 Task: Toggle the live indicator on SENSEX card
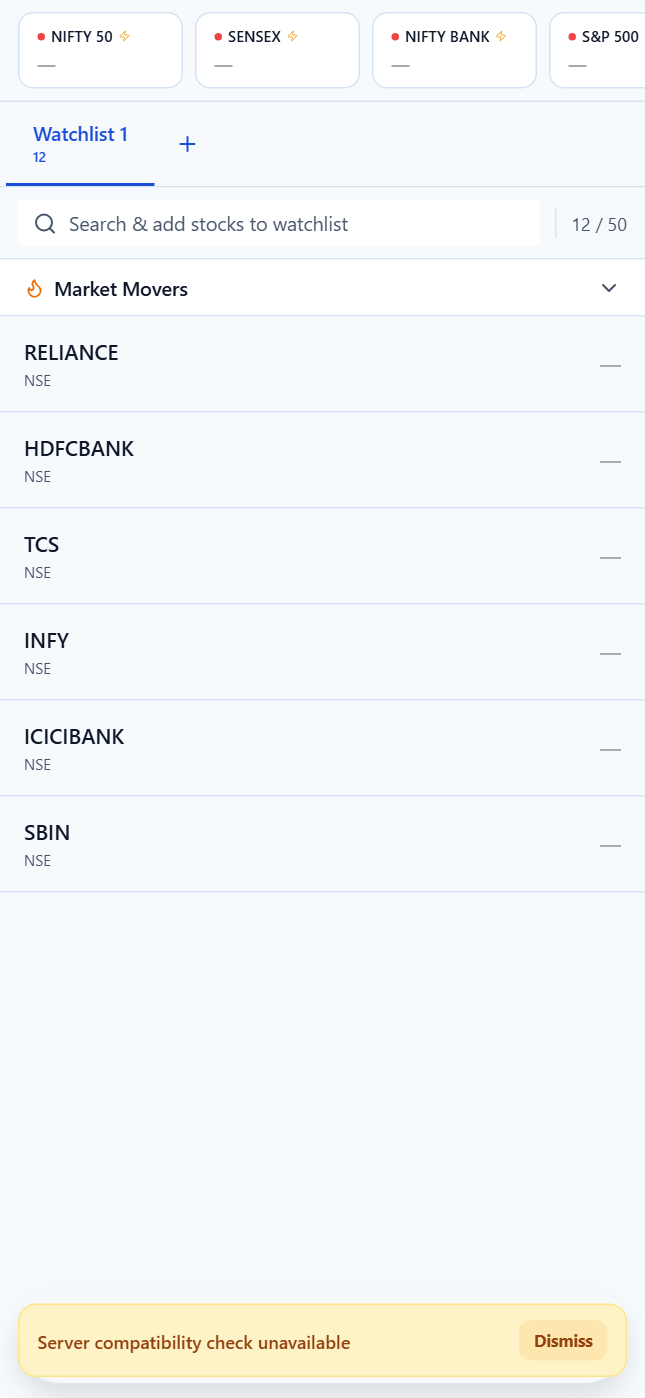pyautogui.click(x=216, y=36)
